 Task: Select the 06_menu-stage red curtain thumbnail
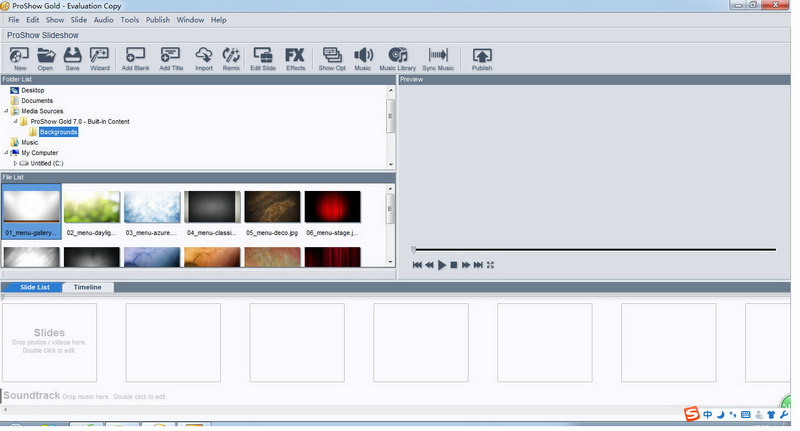pyautogui.click(x=332, y=208)
